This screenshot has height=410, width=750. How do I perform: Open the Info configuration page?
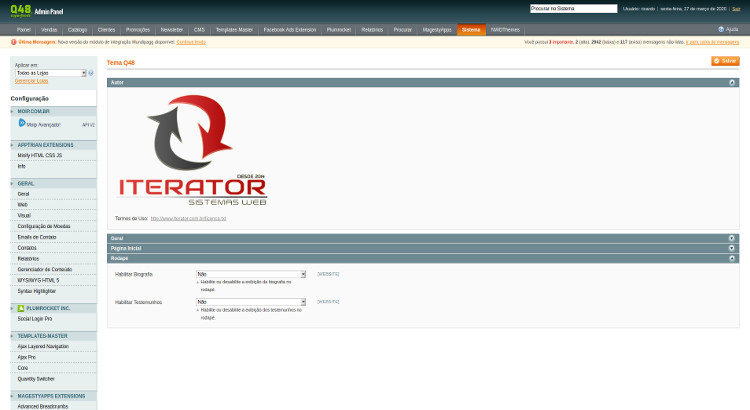coord(22,166)
